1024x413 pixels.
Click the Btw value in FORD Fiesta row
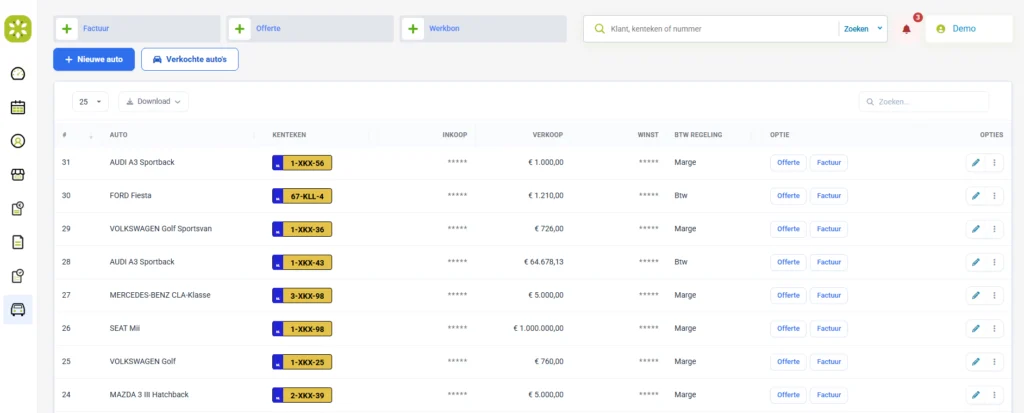[x=680, y=195]
